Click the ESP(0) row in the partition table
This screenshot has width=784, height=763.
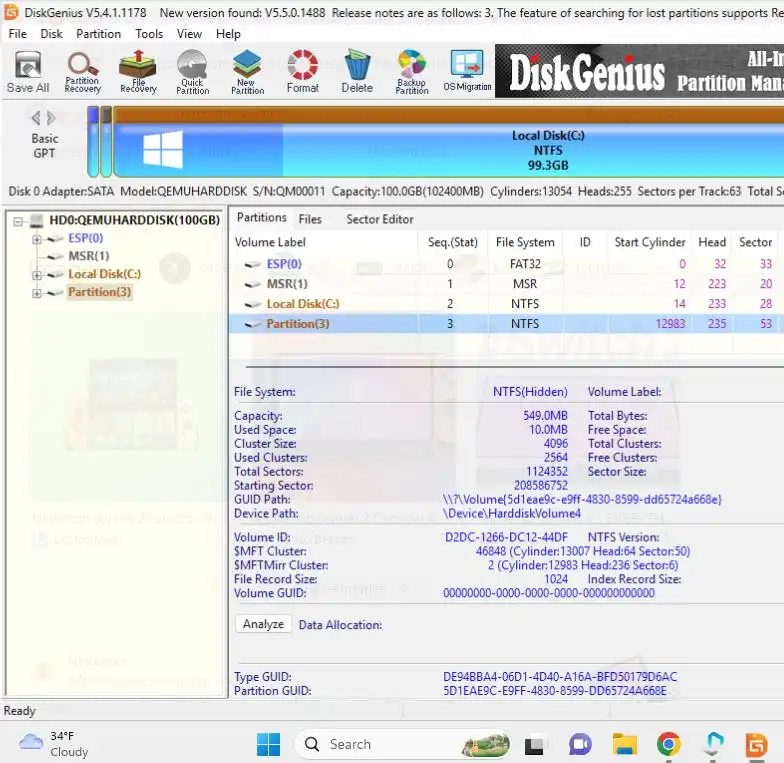pyautogui.click(x=506, y=264)
